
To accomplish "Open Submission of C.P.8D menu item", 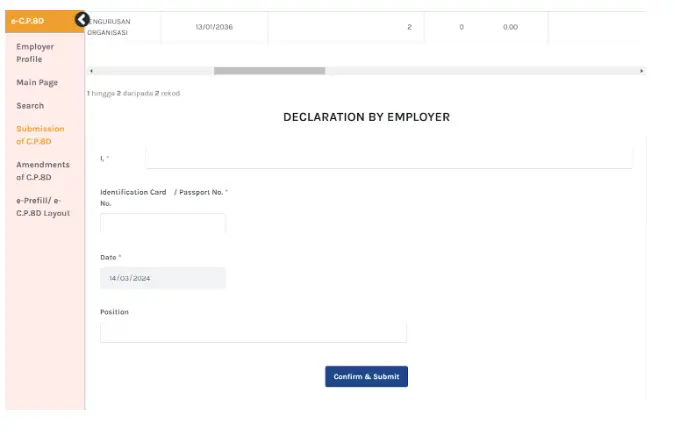I will click(40, 135).
